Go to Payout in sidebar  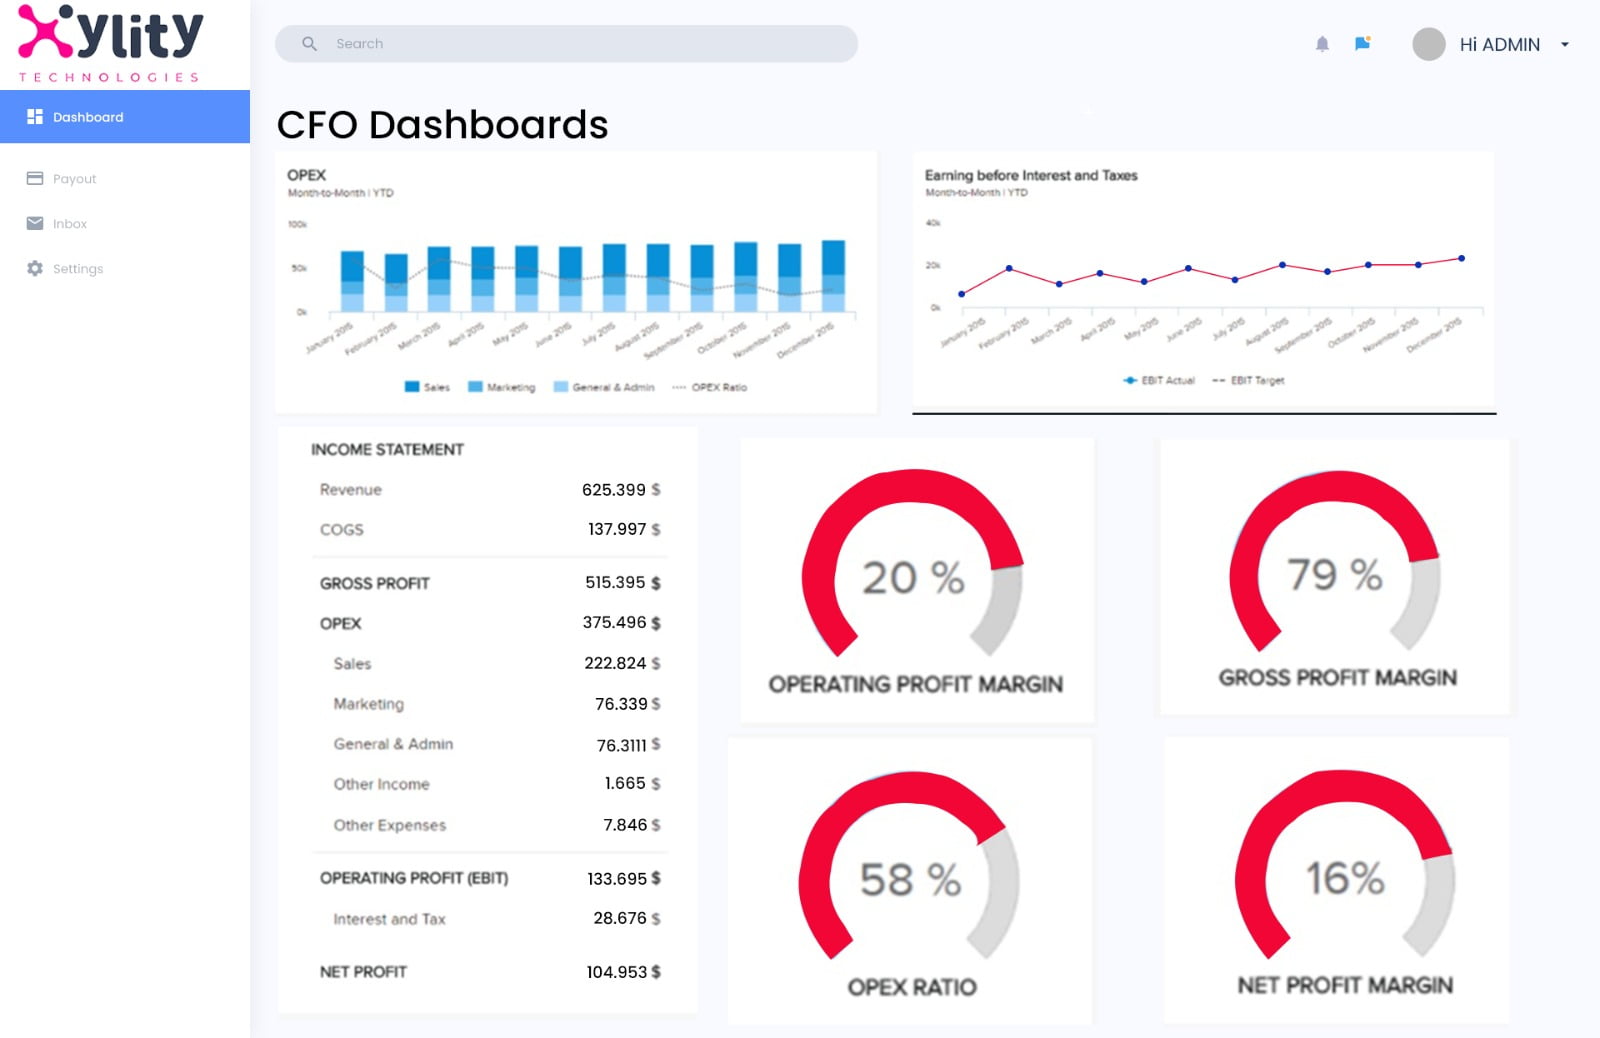[x=75, y=178]
